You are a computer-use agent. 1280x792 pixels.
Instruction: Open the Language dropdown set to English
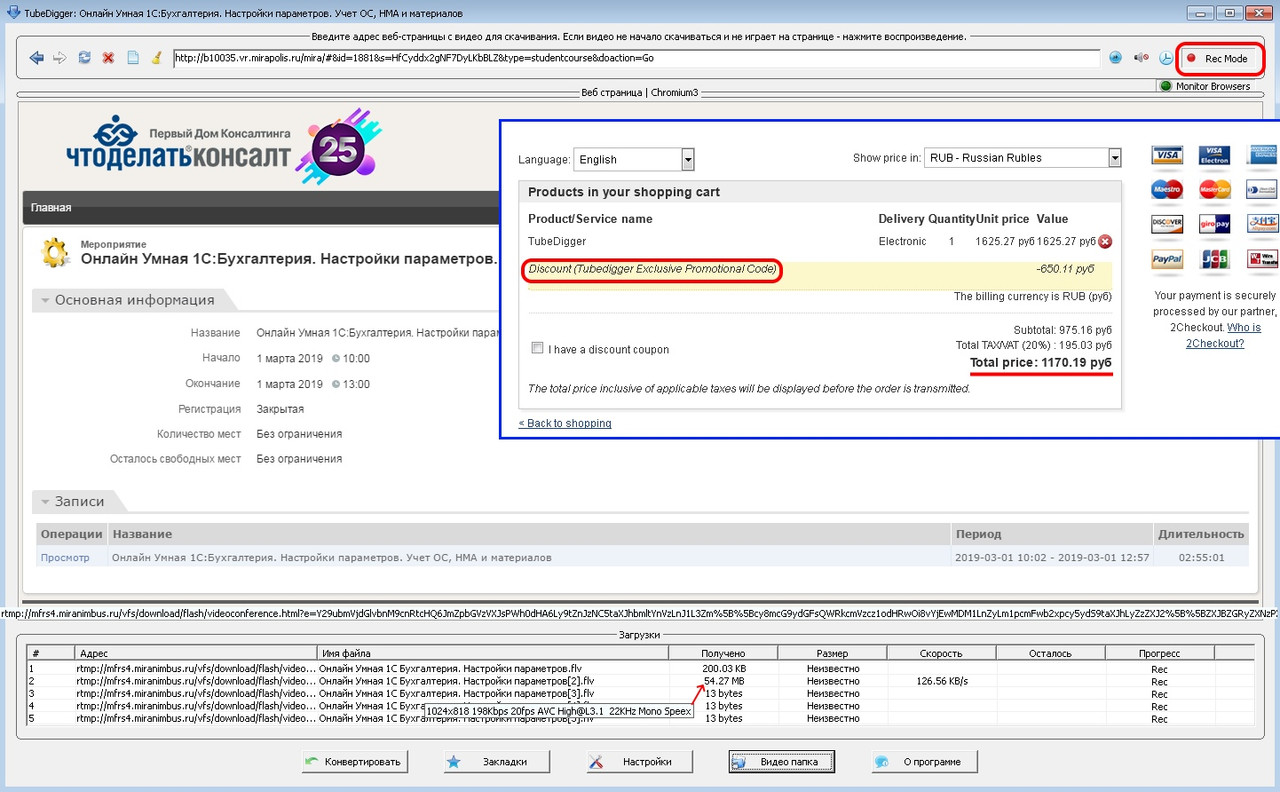(634, 159)
